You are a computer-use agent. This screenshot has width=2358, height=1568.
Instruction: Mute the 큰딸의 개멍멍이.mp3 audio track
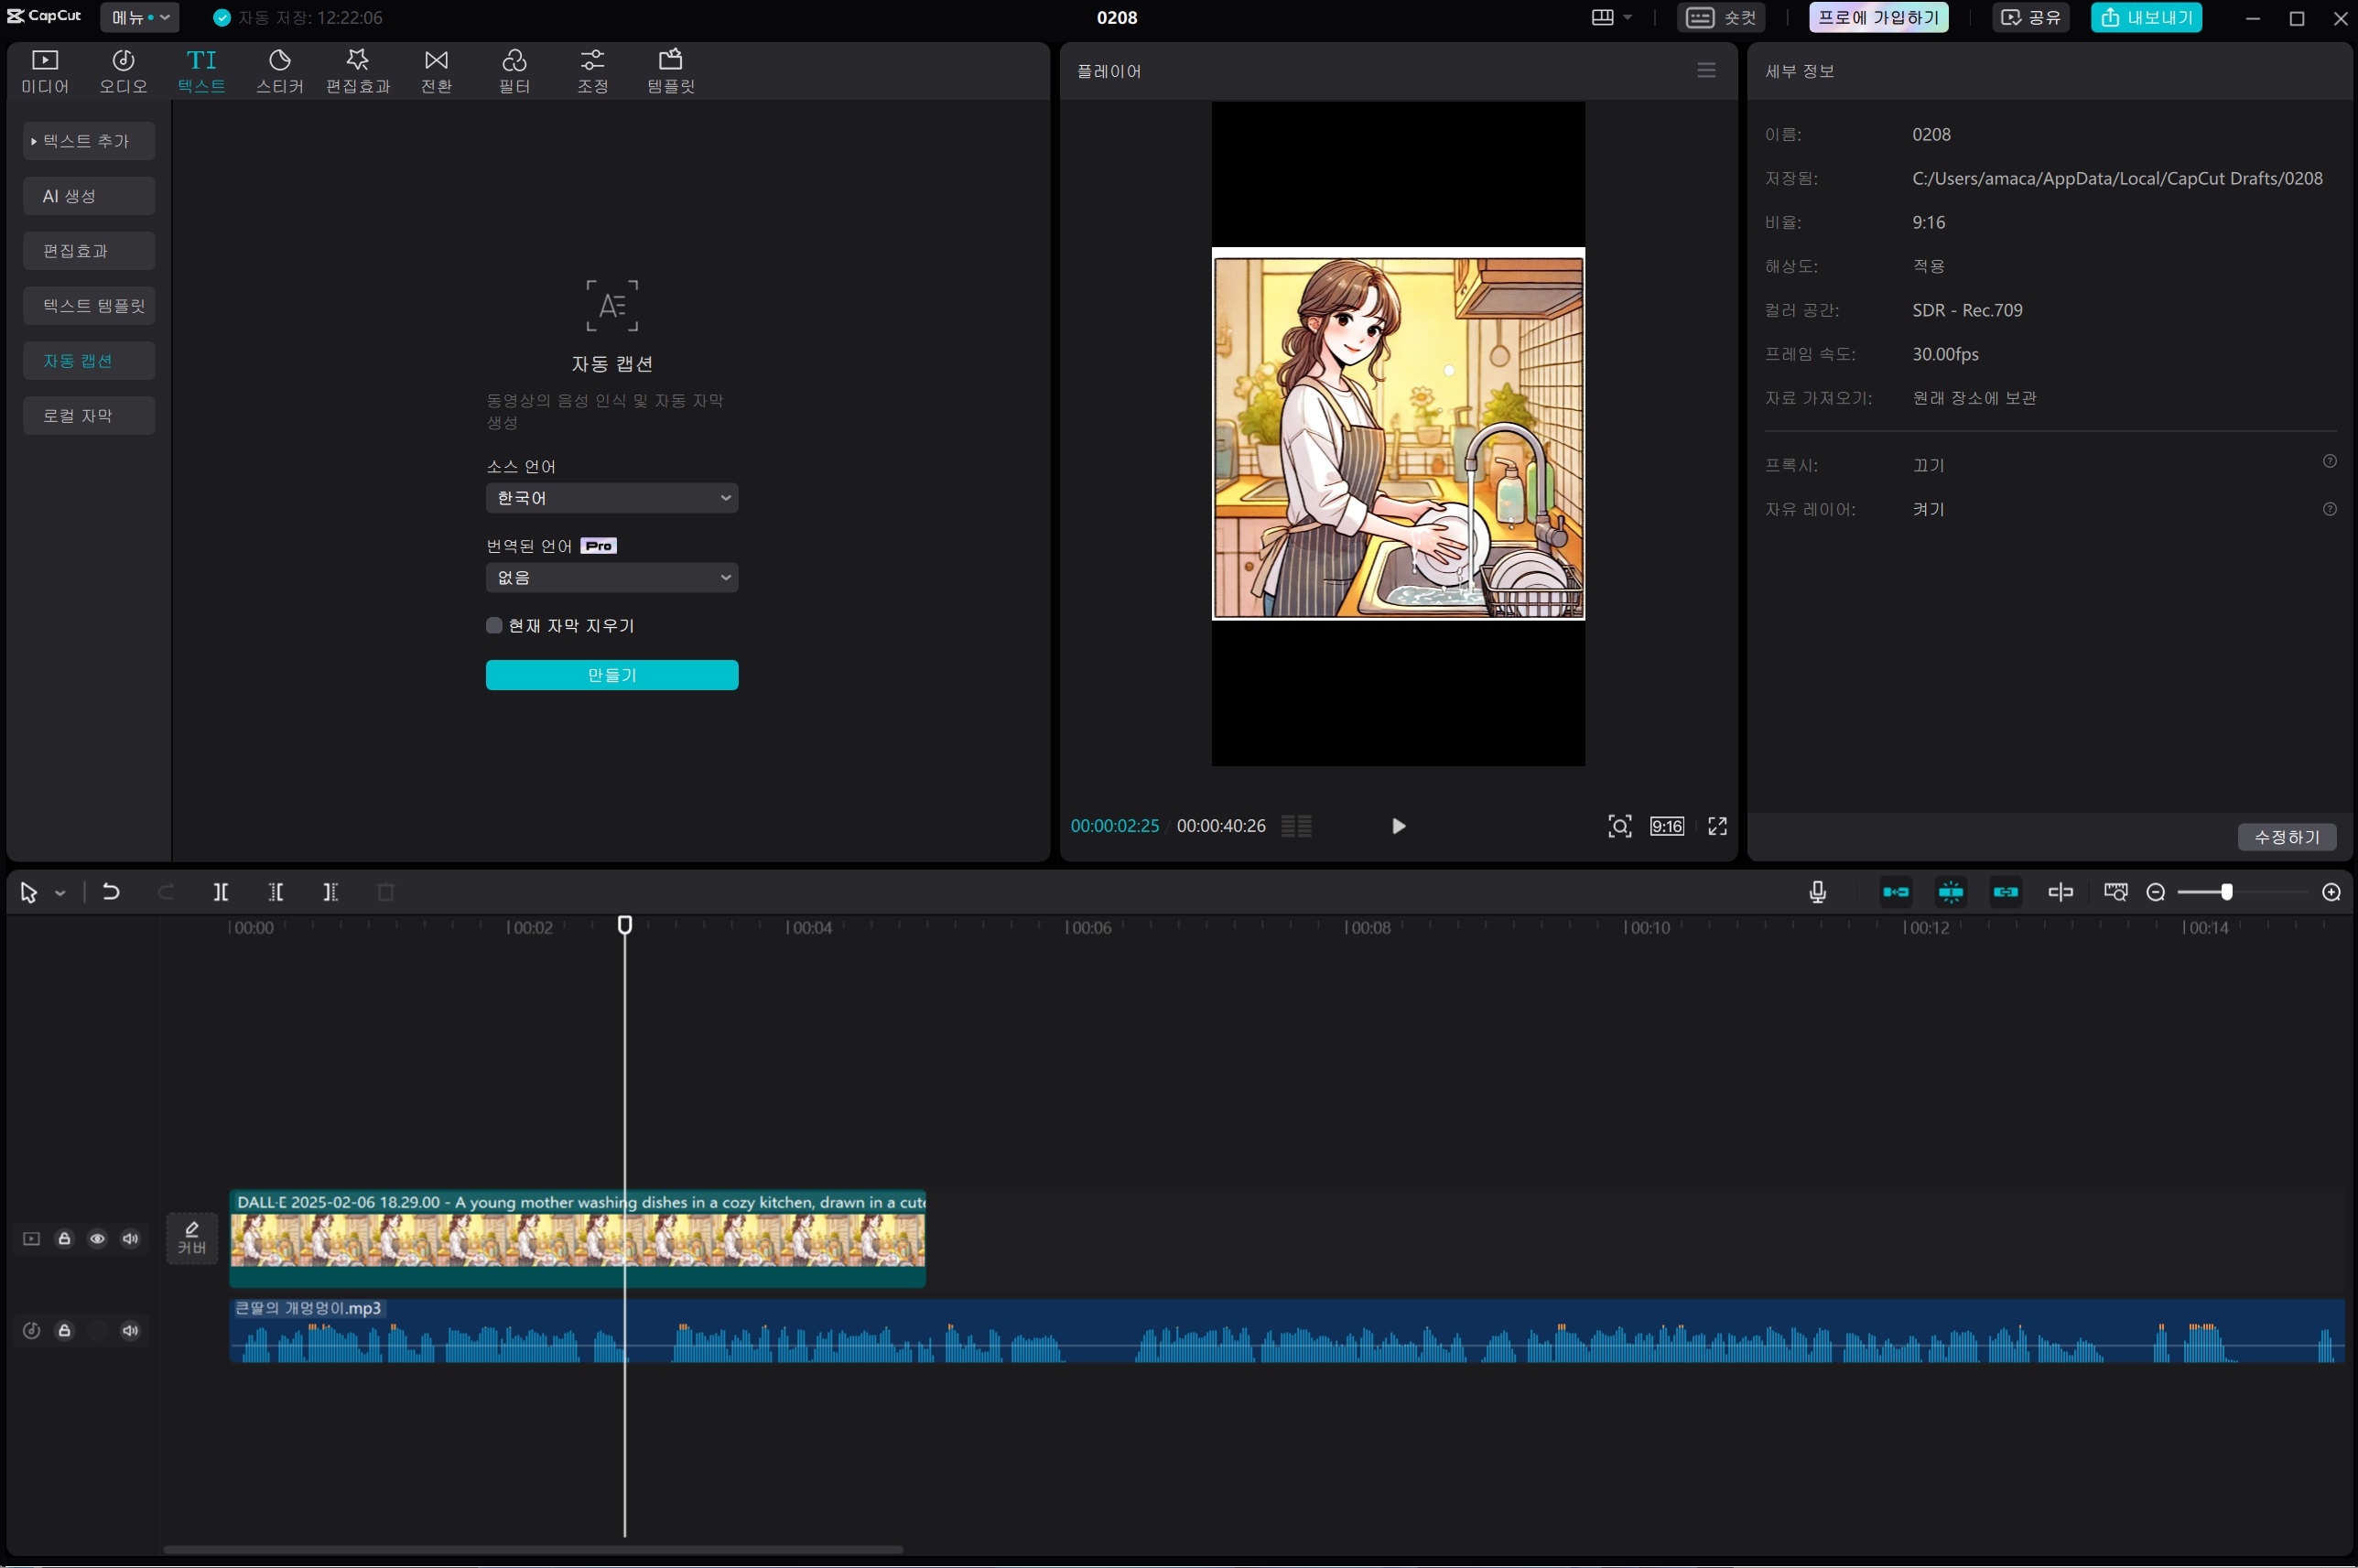pyautogui.click(x=130, y=1331)
